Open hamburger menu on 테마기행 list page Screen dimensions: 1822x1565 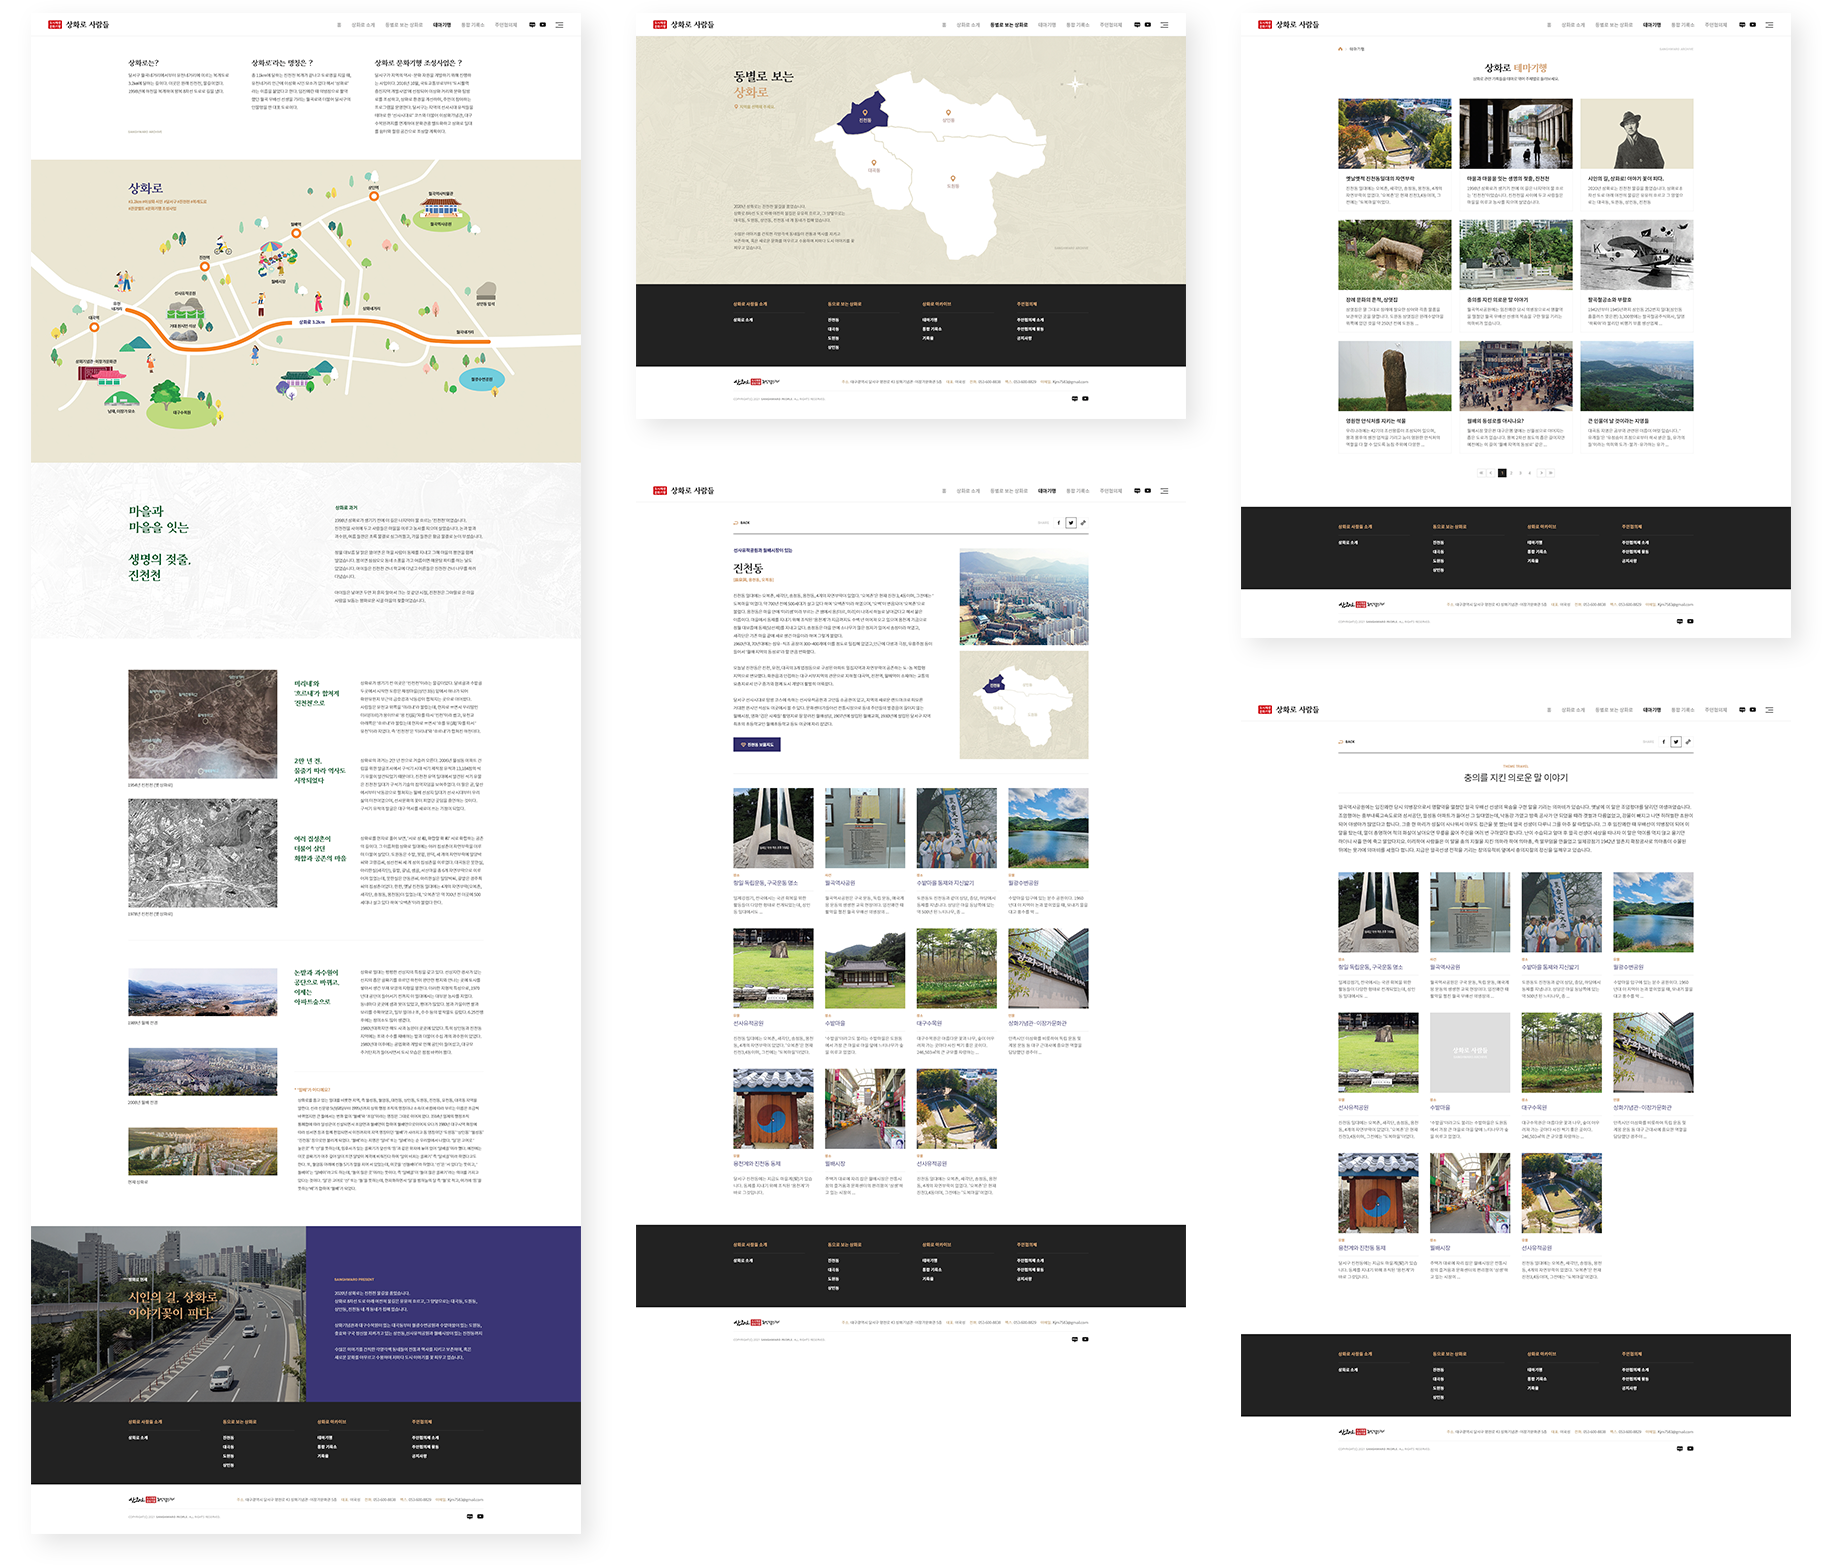coord(1769,25)
